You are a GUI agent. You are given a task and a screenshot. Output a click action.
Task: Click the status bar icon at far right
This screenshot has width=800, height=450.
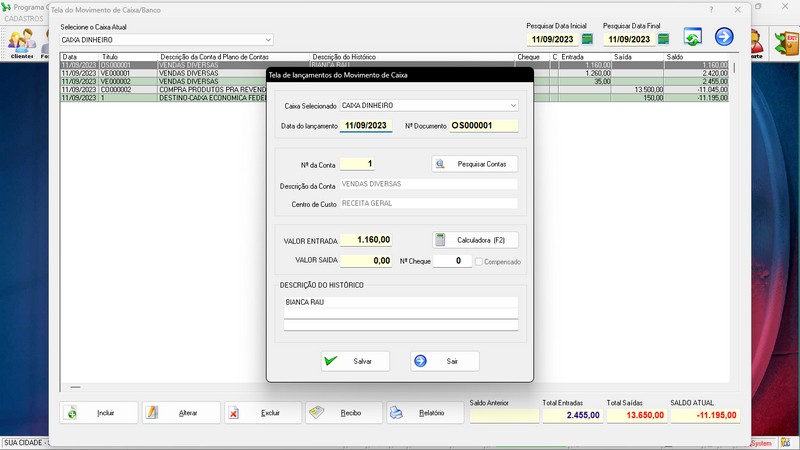pos(786,443)
